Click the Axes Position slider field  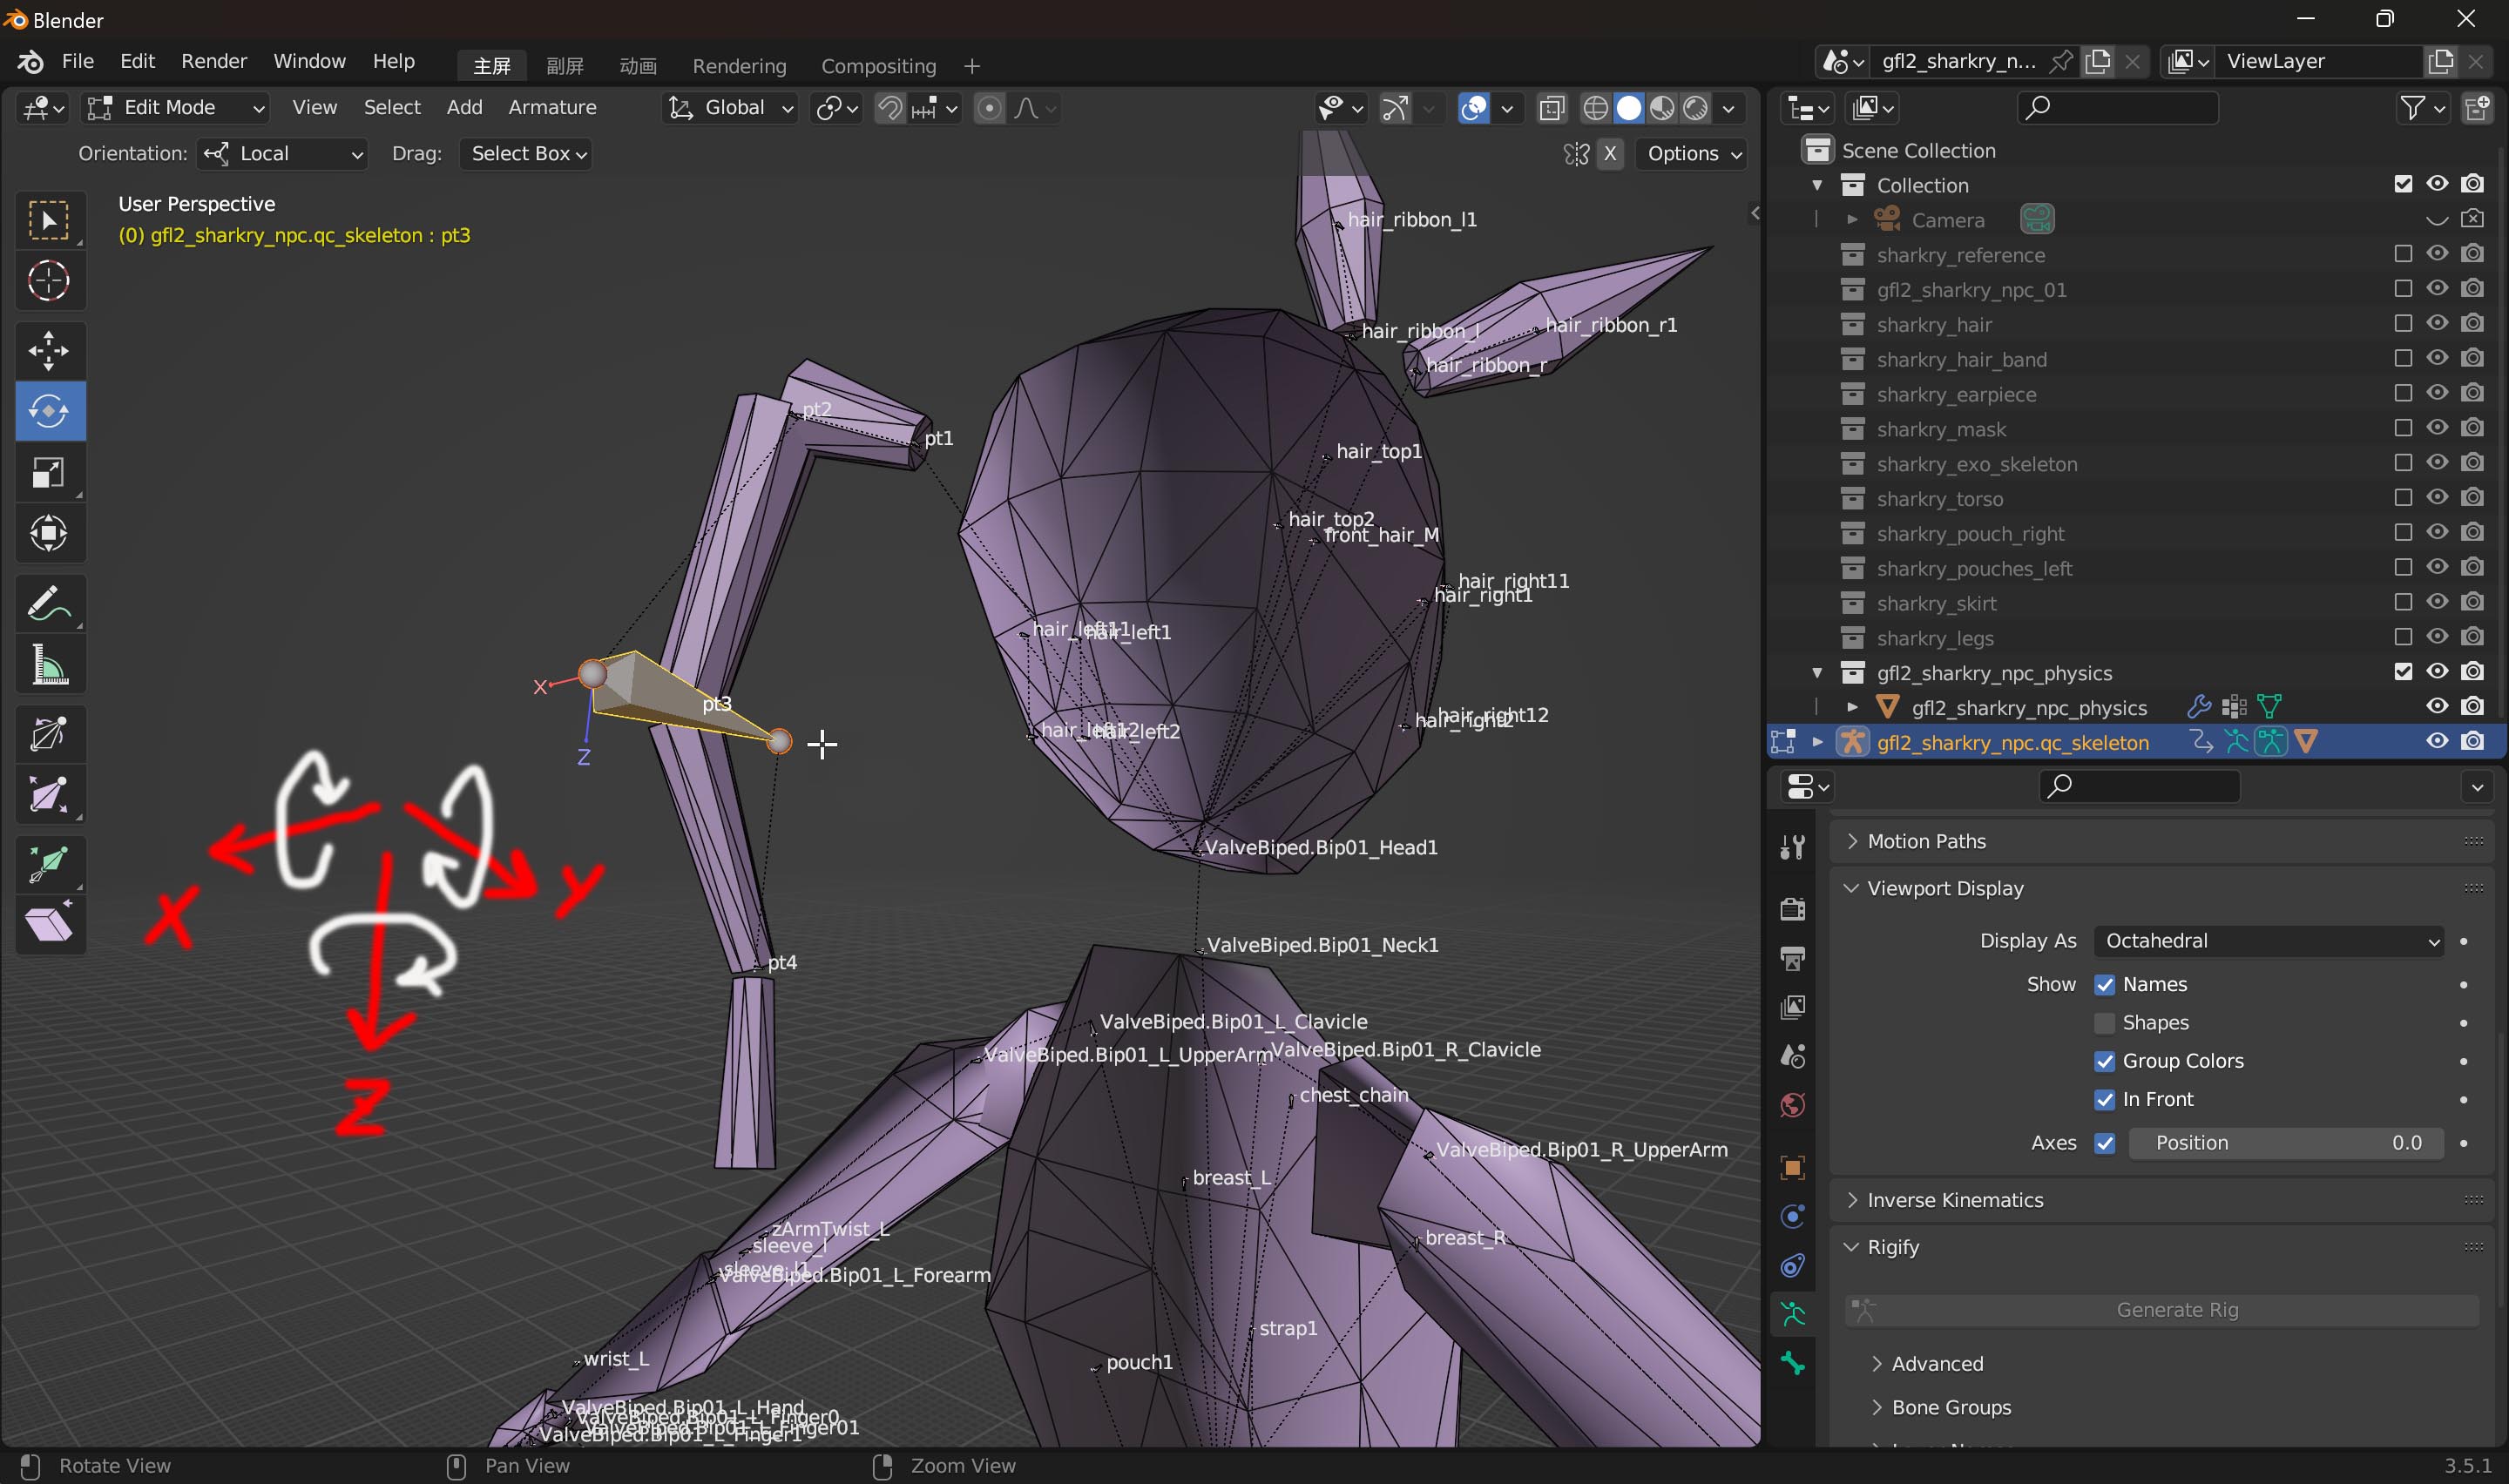click(x=2285, y=1143)
